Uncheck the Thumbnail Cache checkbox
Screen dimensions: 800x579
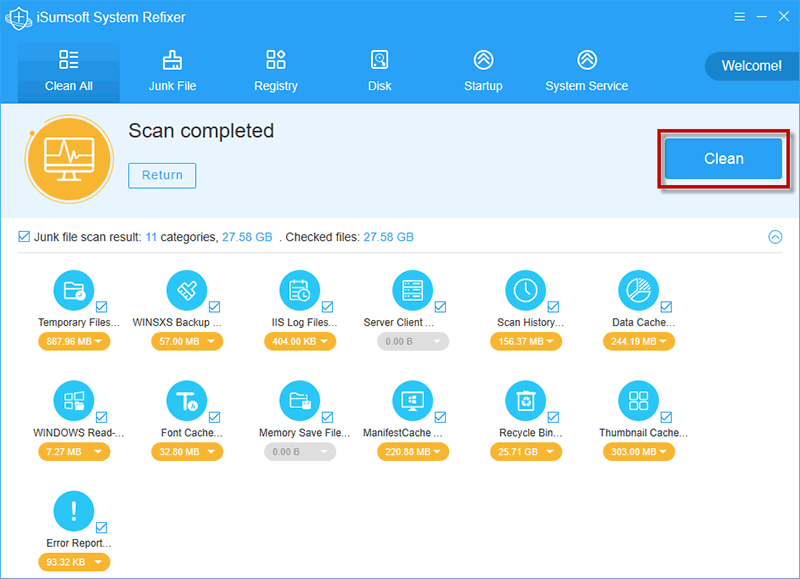point(666,417)
